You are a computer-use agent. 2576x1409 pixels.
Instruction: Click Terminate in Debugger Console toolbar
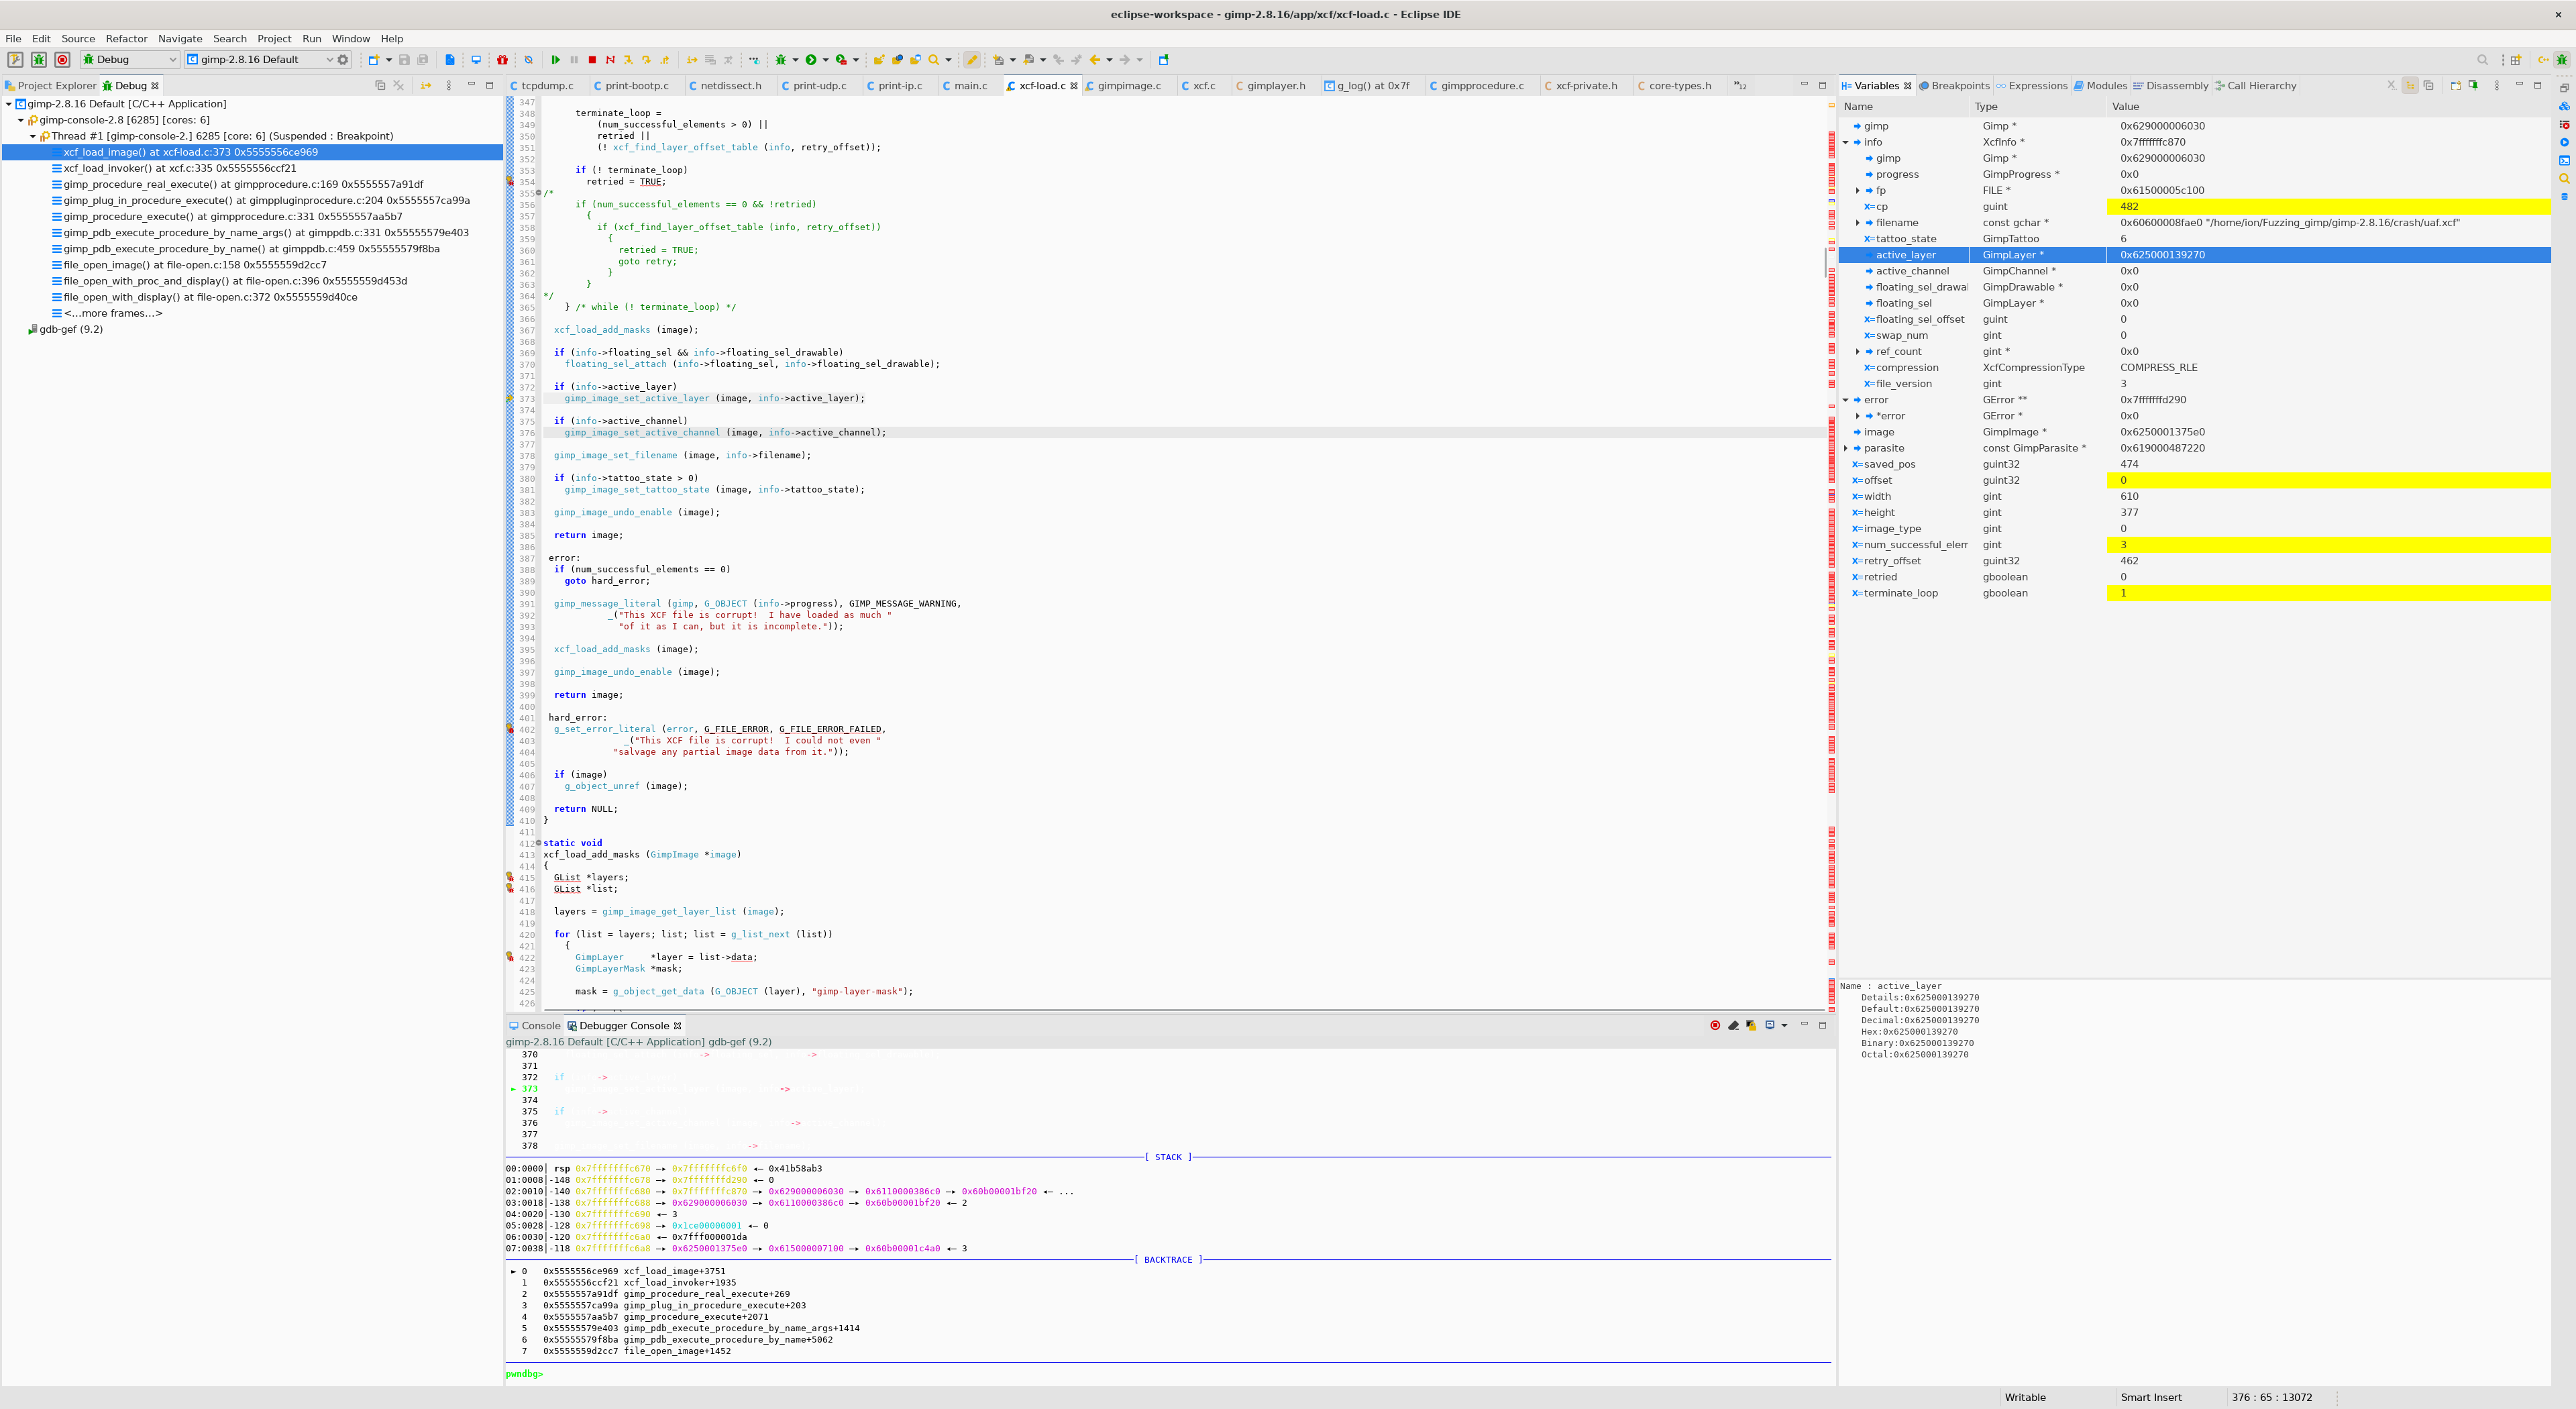coord(1715,1025)
